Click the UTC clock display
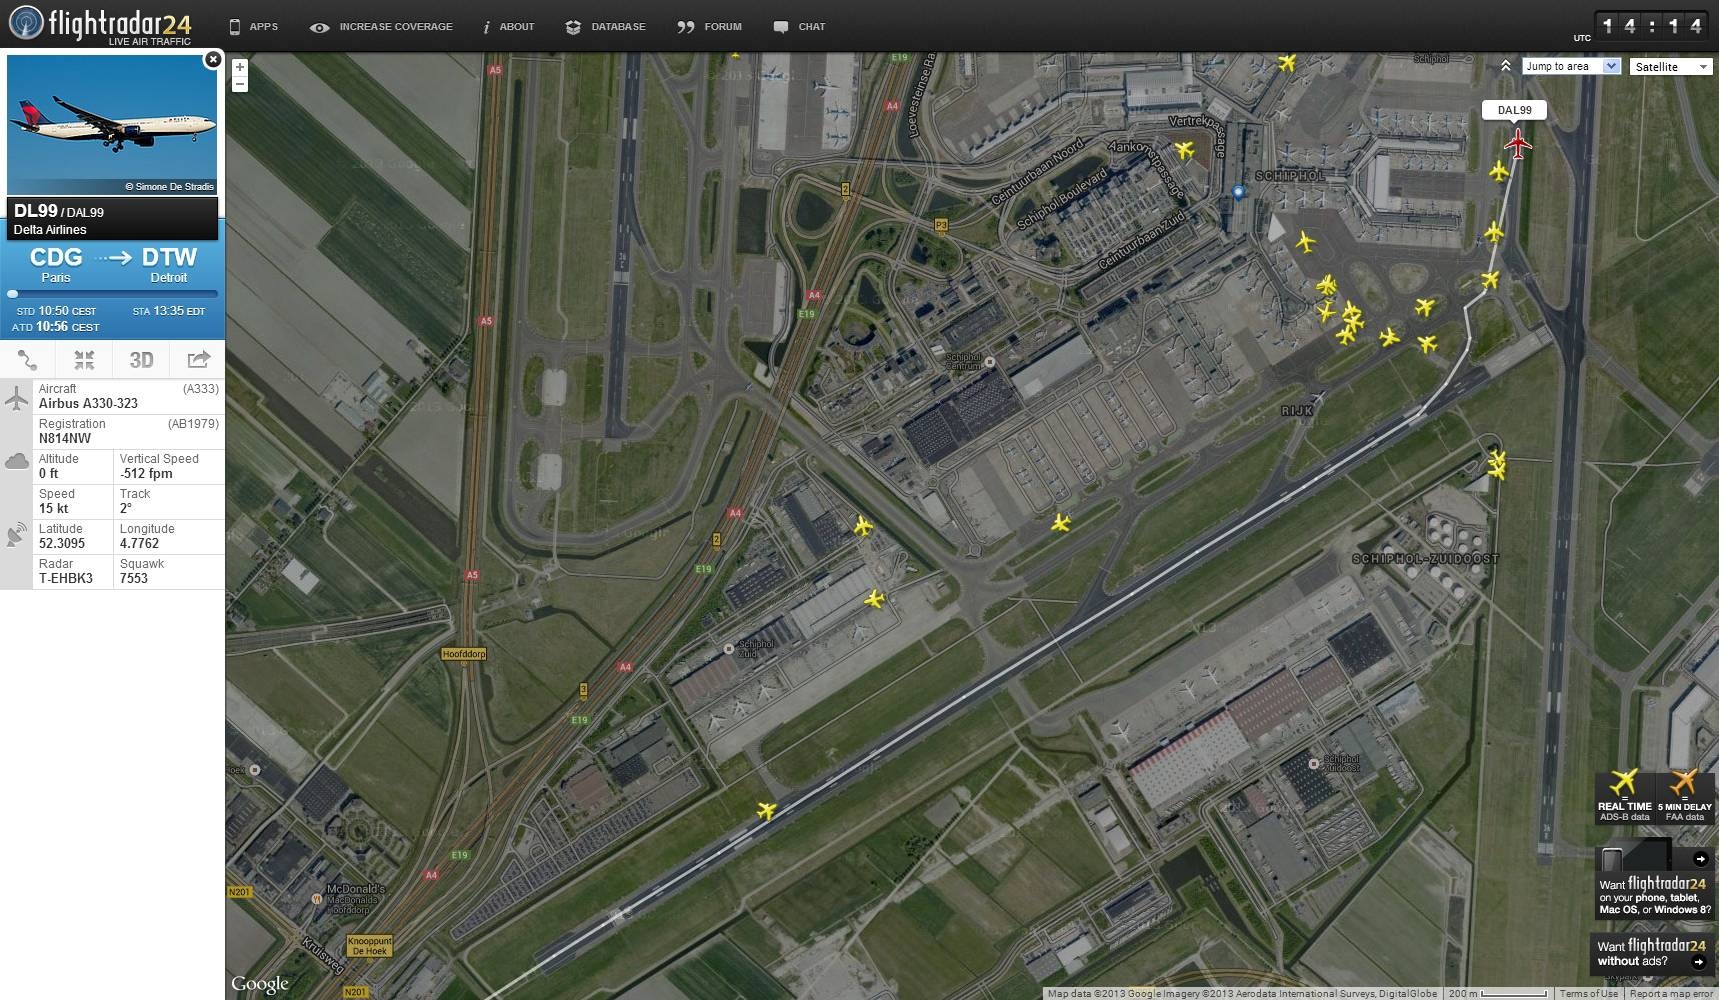The width and height of the screenshot is (1719, 1000). coord(1650,26)
